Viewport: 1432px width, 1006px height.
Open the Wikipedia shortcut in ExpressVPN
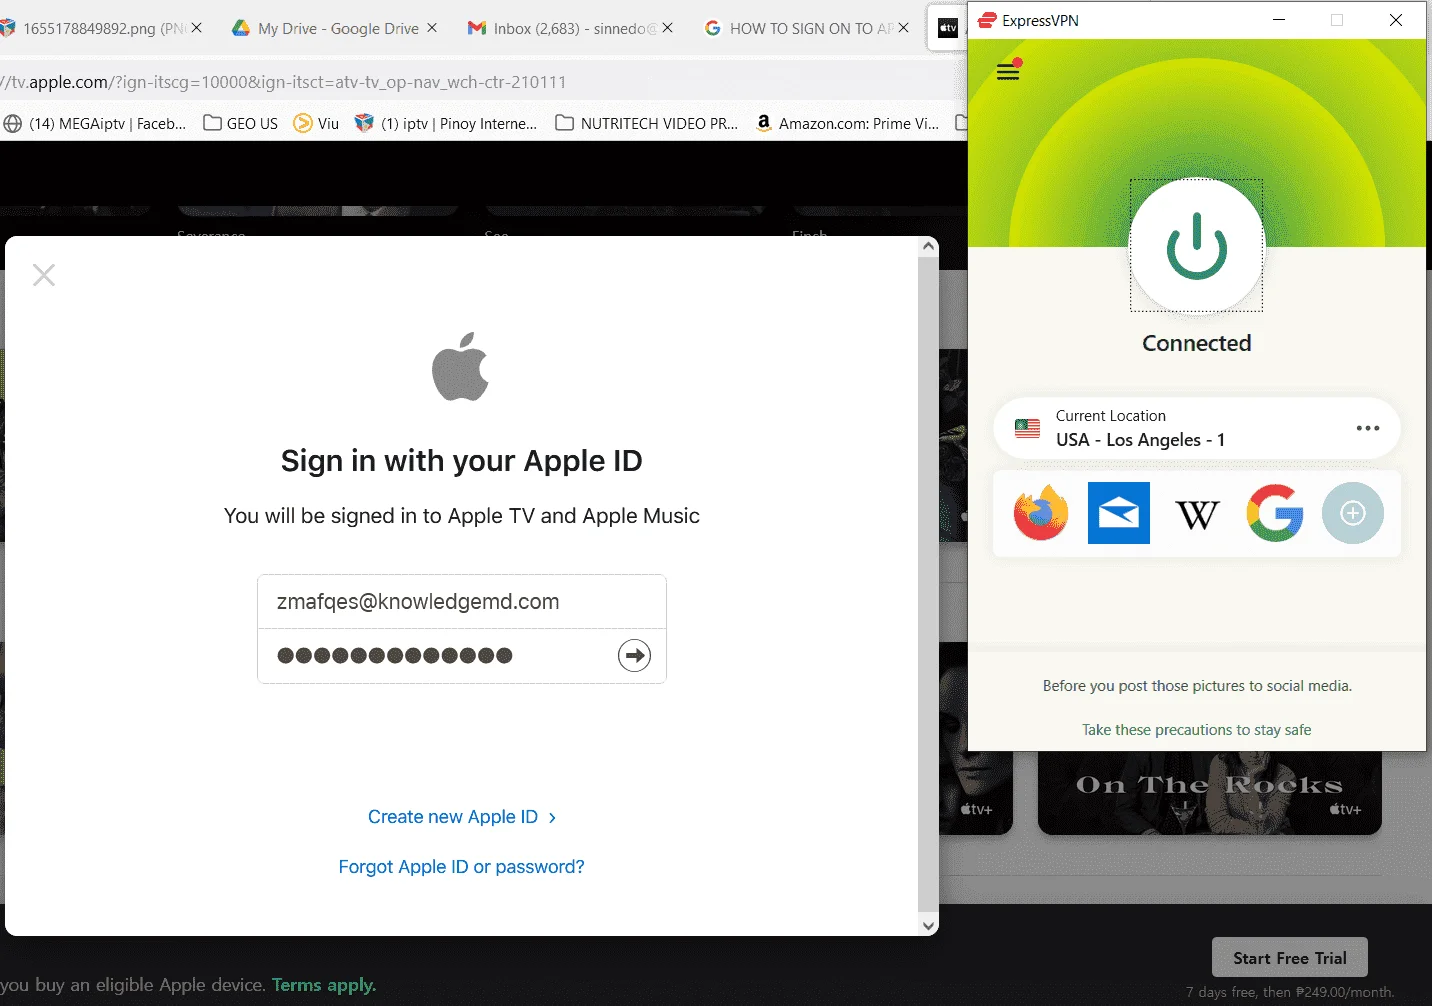[1197, 514]
